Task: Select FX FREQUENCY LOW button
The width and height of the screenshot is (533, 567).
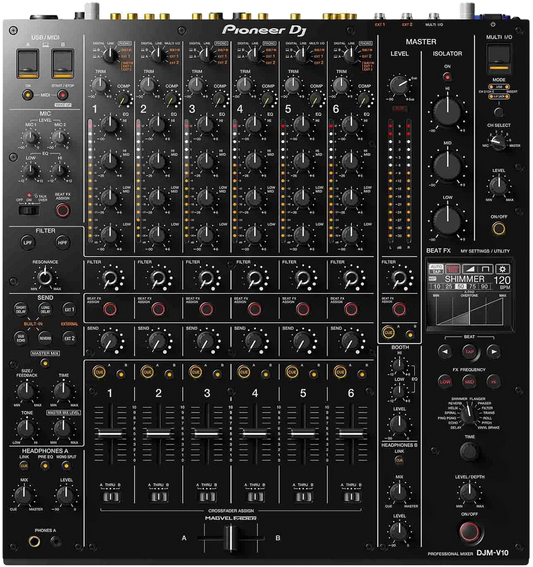Action: [x=445, y=381]
